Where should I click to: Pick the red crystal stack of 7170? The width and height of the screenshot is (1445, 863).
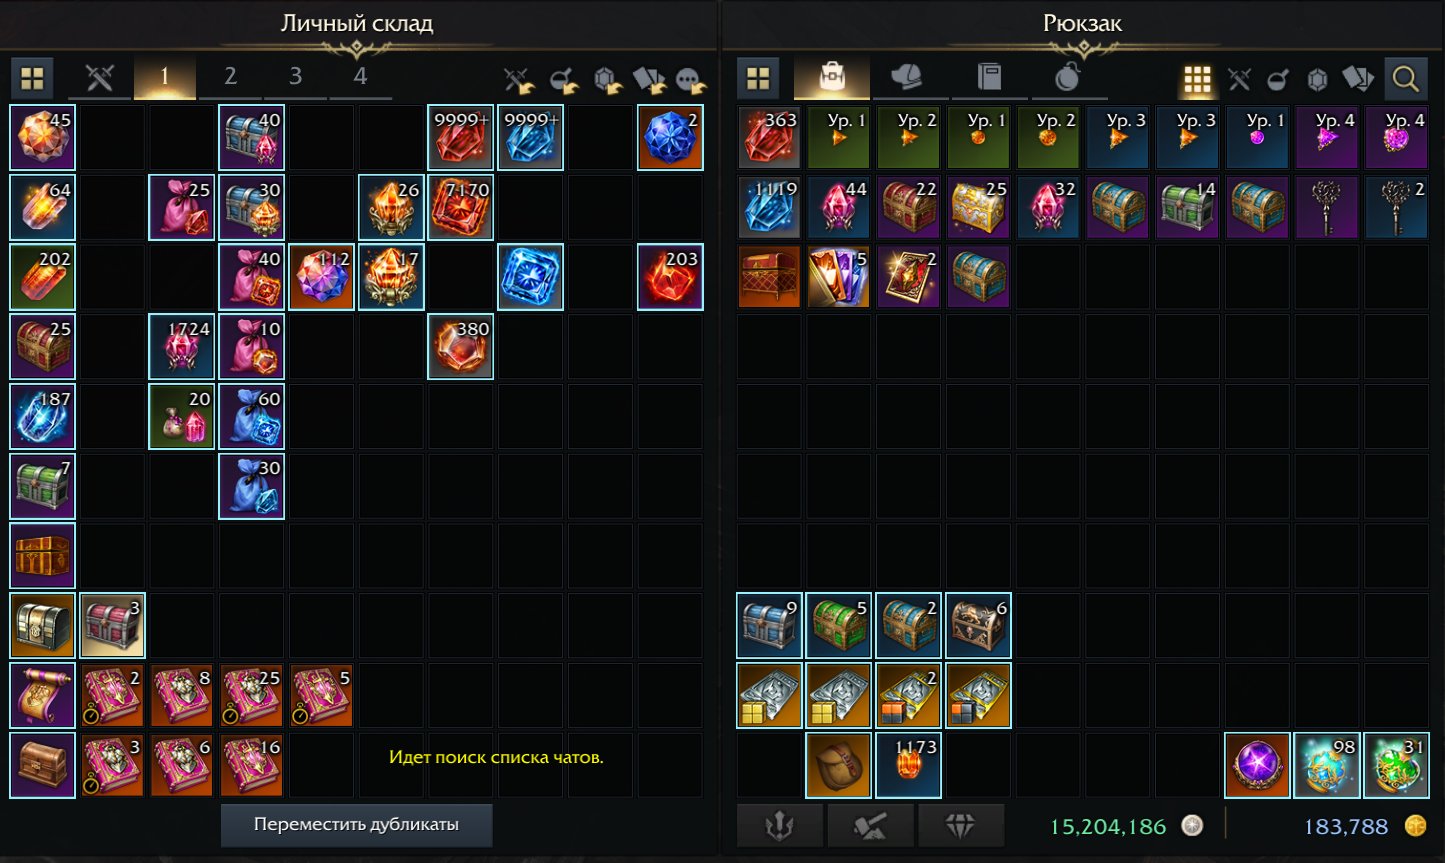click(461, 207)
